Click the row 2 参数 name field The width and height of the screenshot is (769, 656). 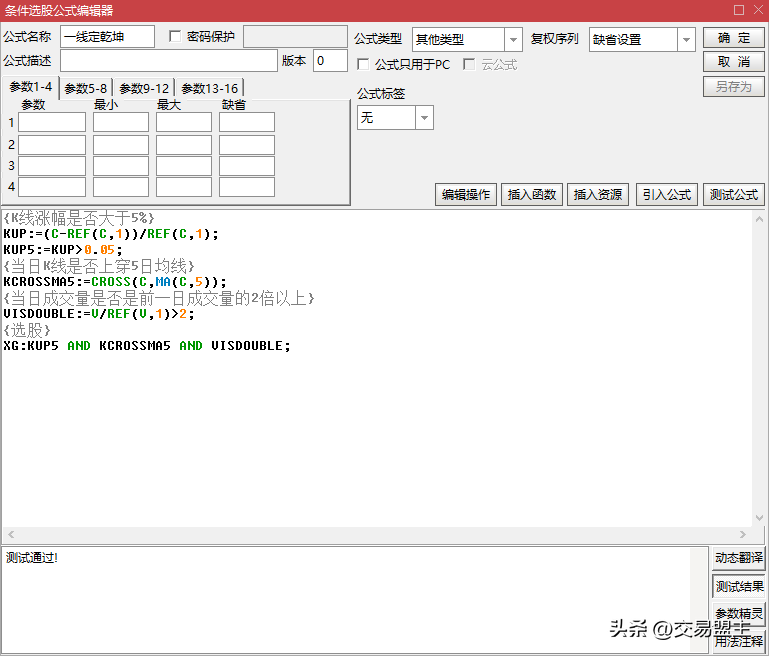pos(52,145)
